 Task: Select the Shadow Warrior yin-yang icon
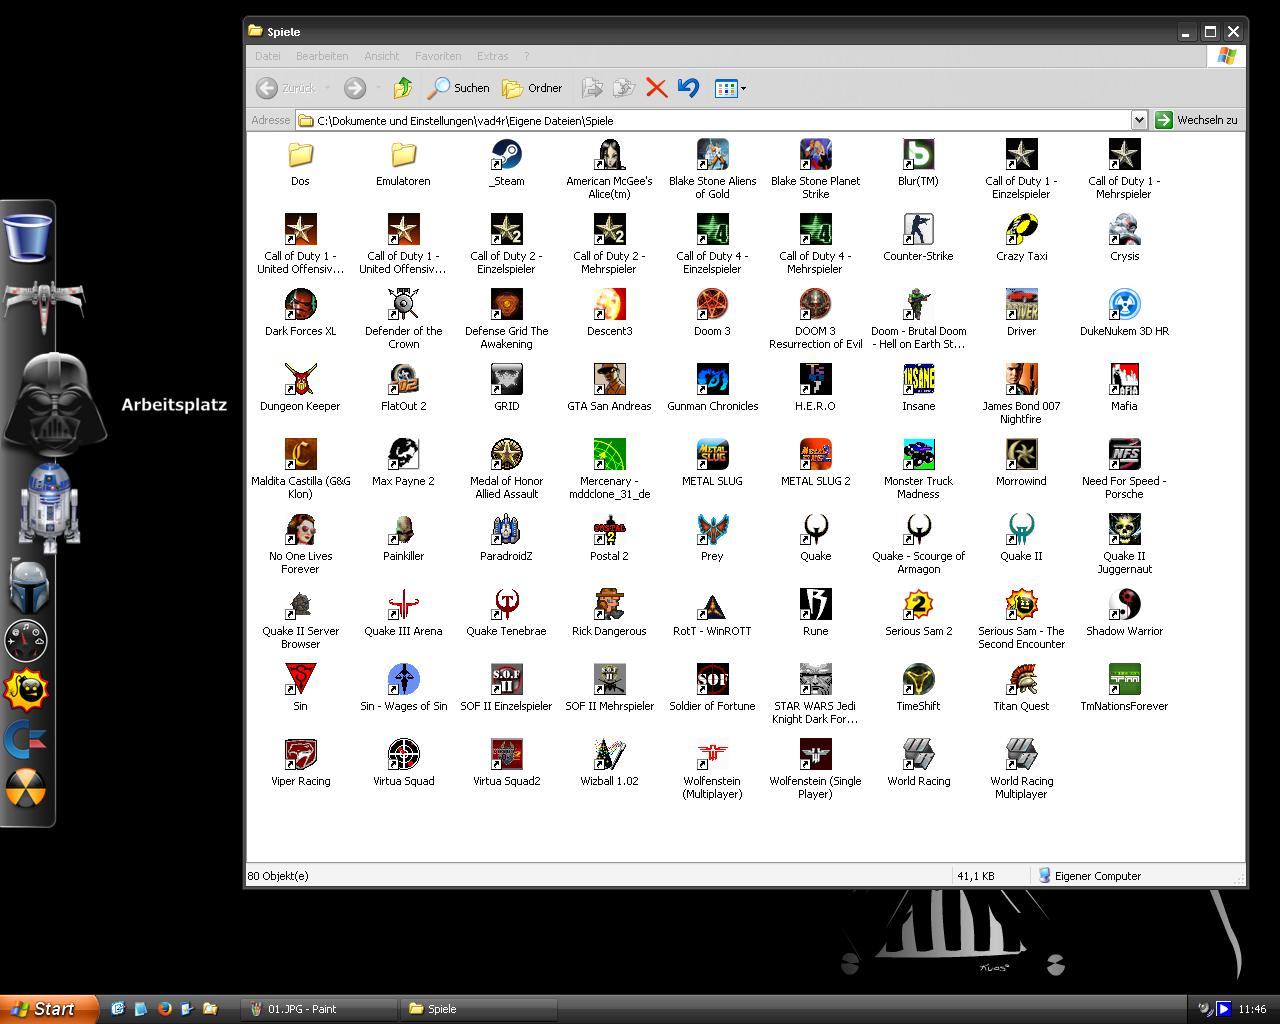click(1124, 605)
